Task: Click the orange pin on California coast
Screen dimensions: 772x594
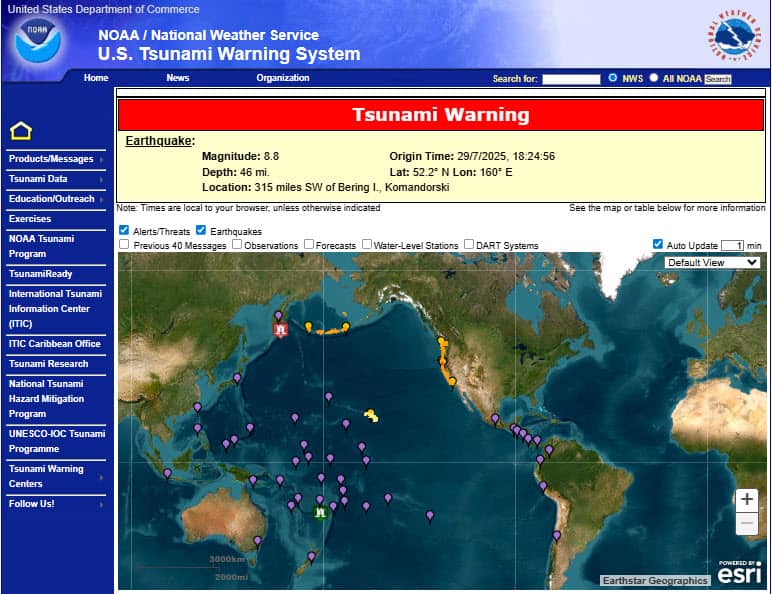Action: click(452, 382)
